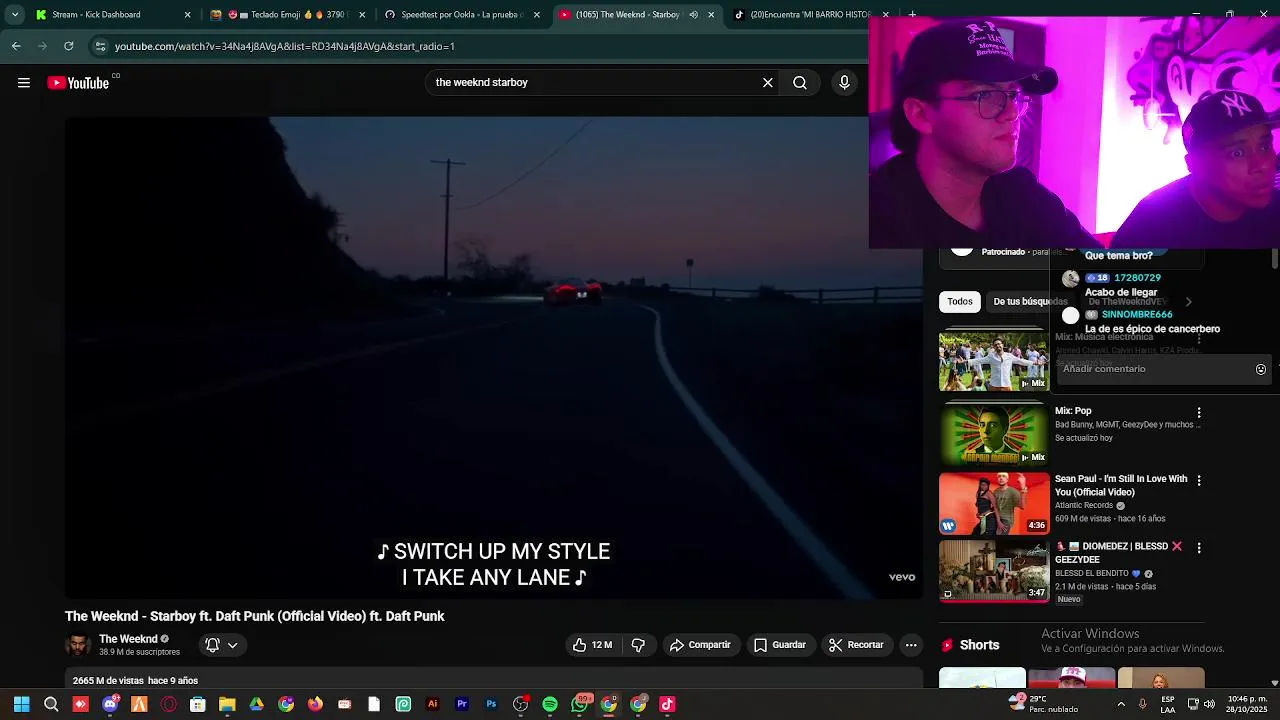
Task: Show more filter chips with right arrow
Action: point(1188,301)
